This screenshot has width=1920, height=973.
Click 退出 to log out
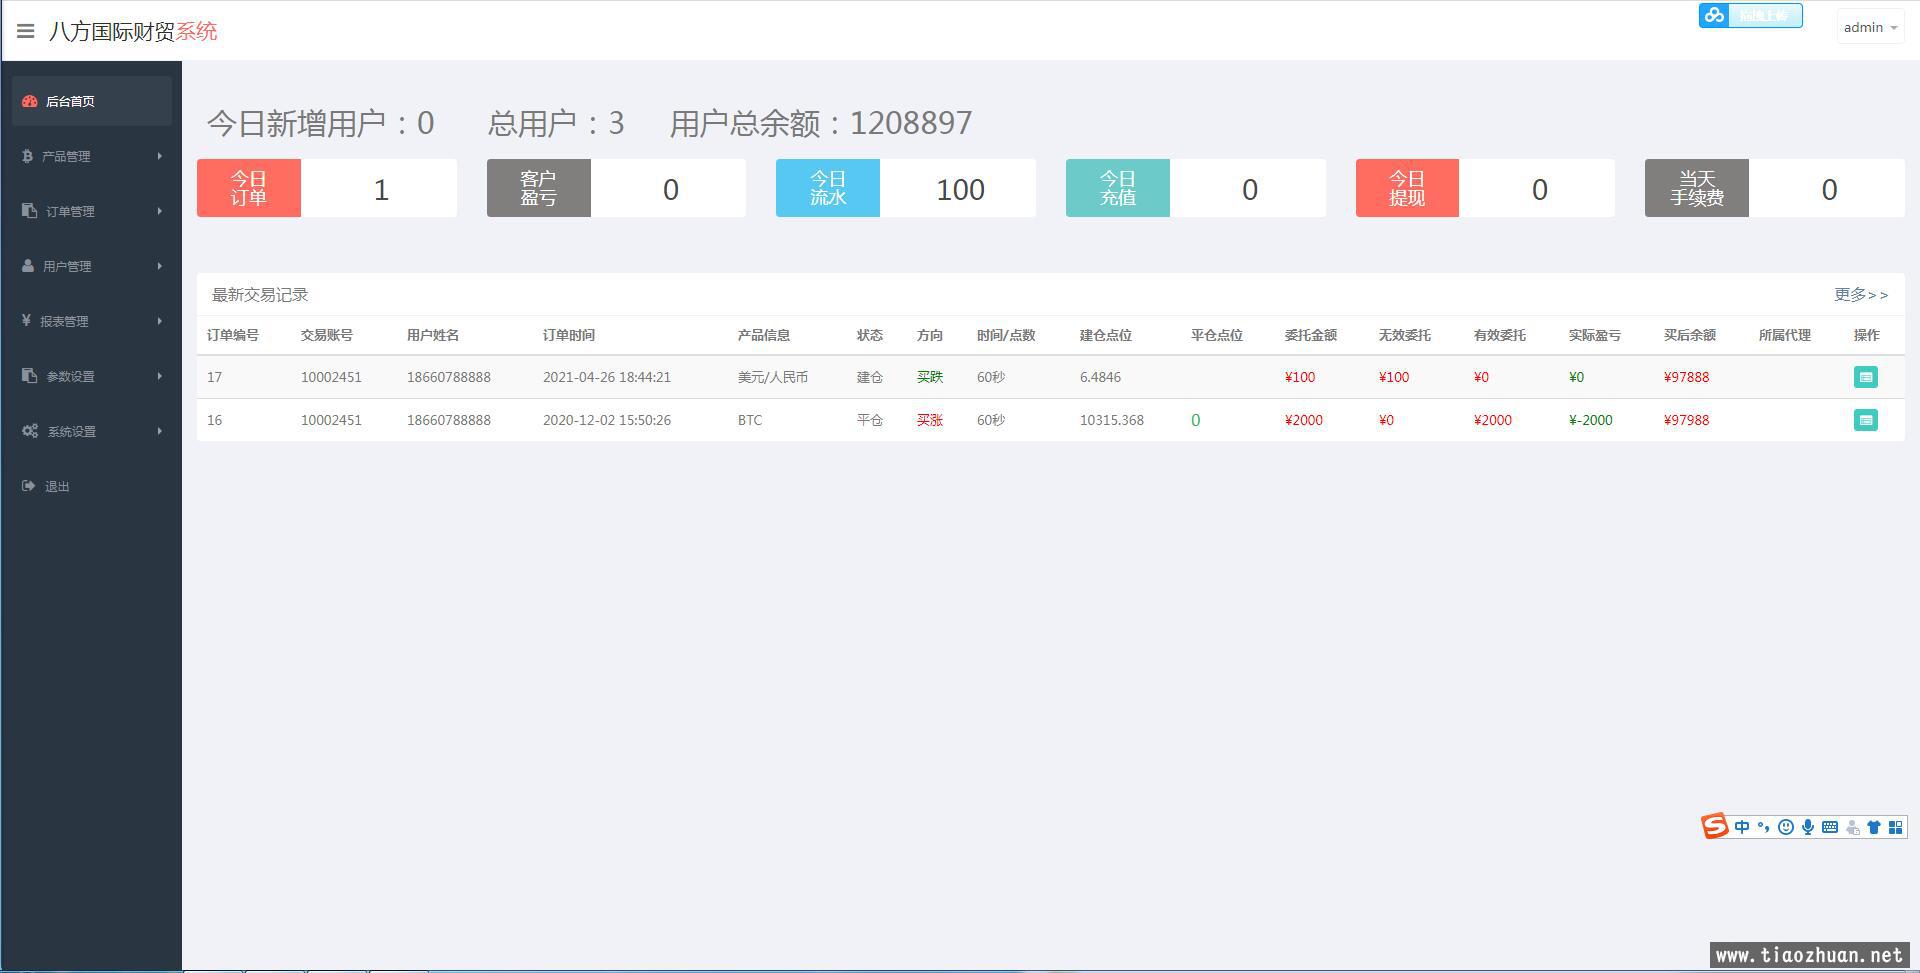pyautogui.click(x=92, y=486)
